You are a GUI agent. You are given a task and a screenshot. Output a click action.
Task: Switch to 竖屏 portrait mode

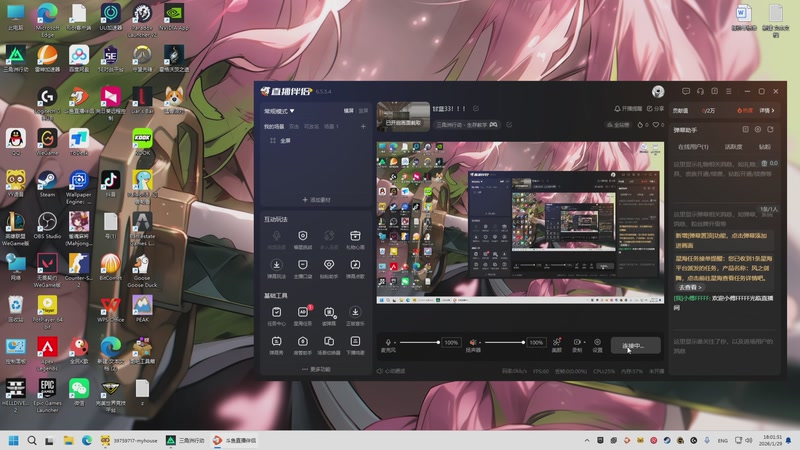[363, 111]
